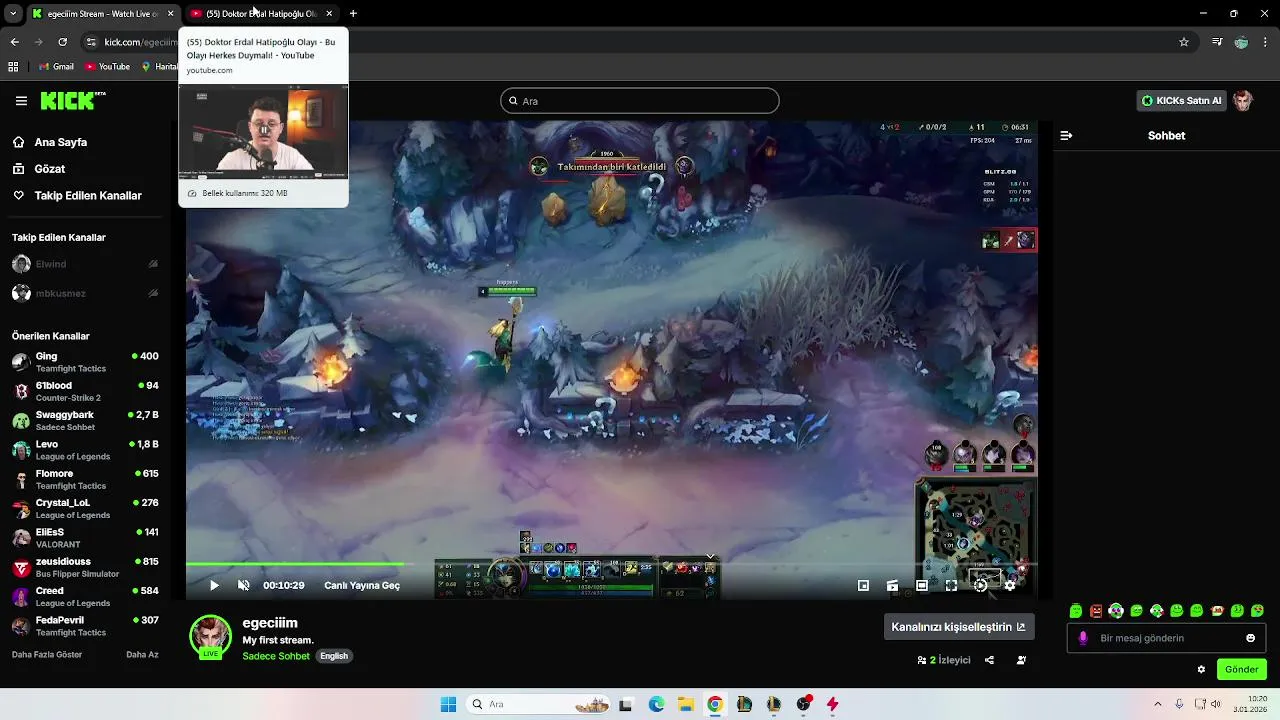Viewport: 1280px width, 720px height.
Task: Open EliEsS VALORANT channel
Action: [85, 538]
